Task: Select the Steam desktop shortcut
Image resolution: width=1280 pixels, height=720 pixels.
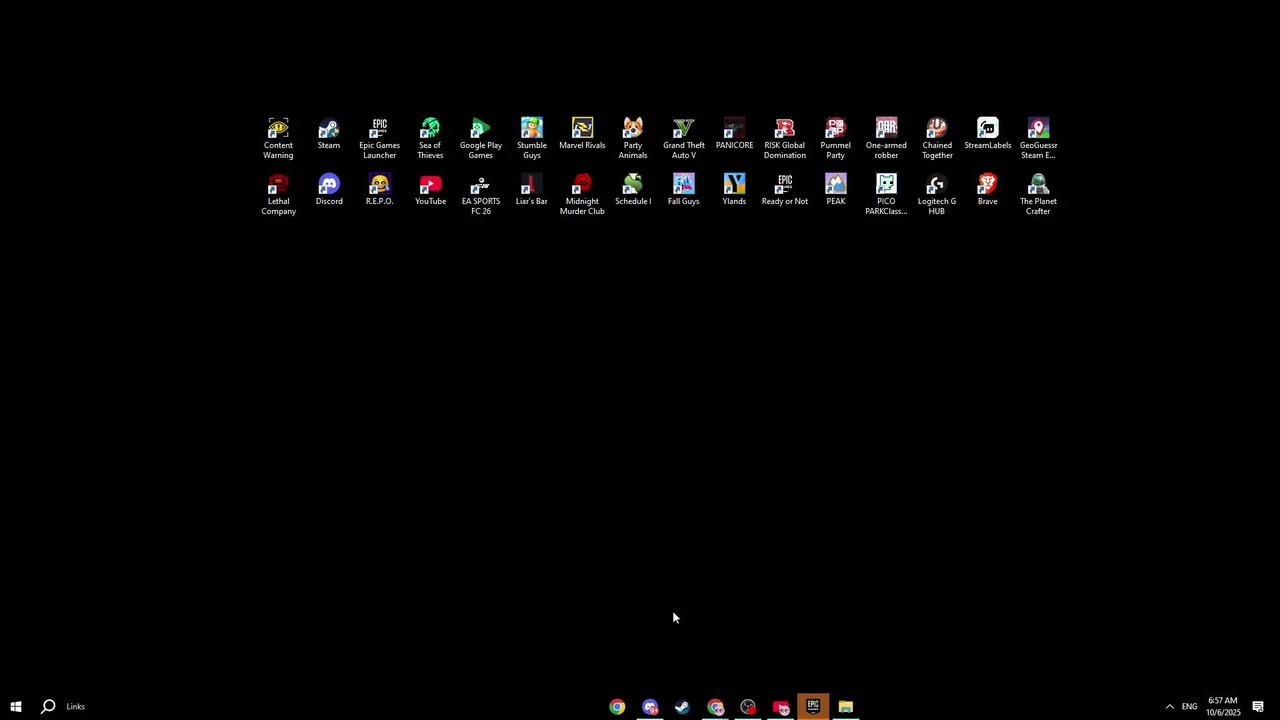Action: tap(329, 134)
